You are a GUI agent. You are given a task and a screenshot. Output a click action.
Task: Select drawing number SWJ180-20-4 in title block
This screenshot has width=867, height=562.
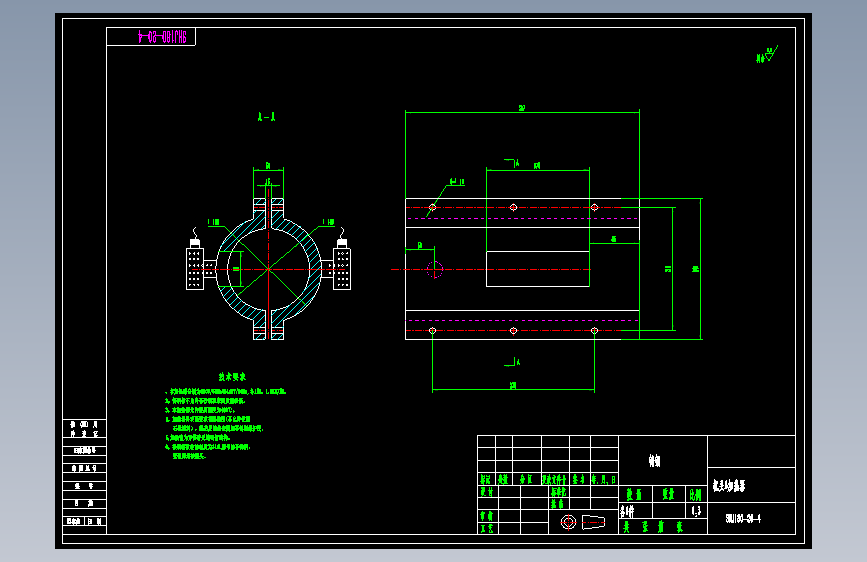743,518
